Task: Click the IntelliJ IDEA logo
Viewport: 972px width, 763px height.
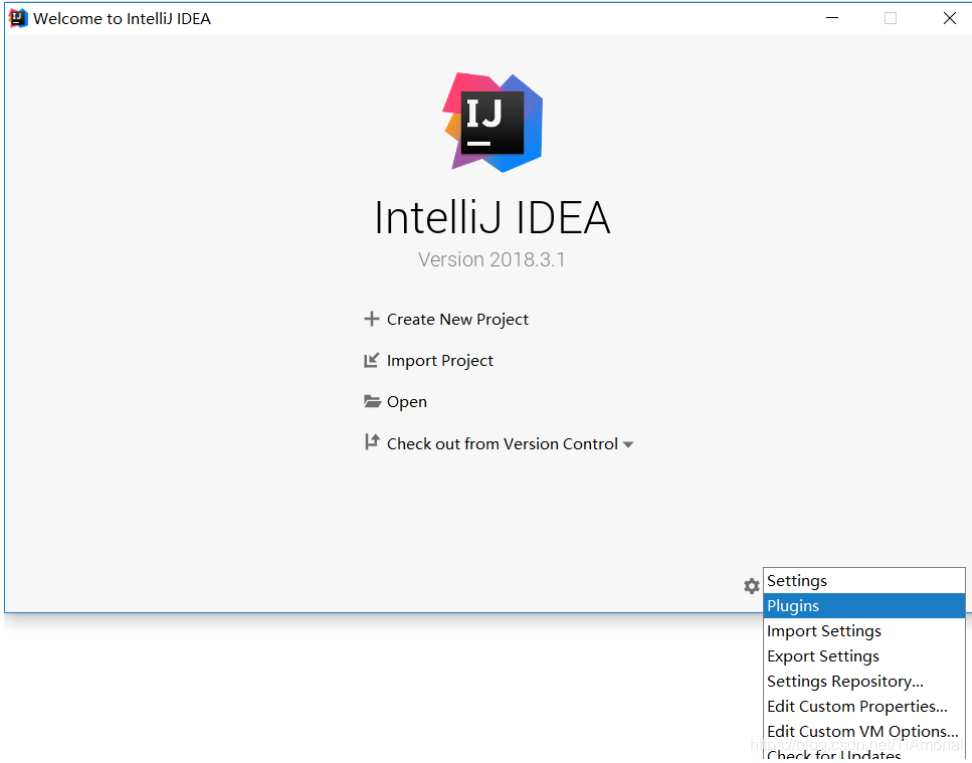Action: pyautogui.click(x=493, y=122)
